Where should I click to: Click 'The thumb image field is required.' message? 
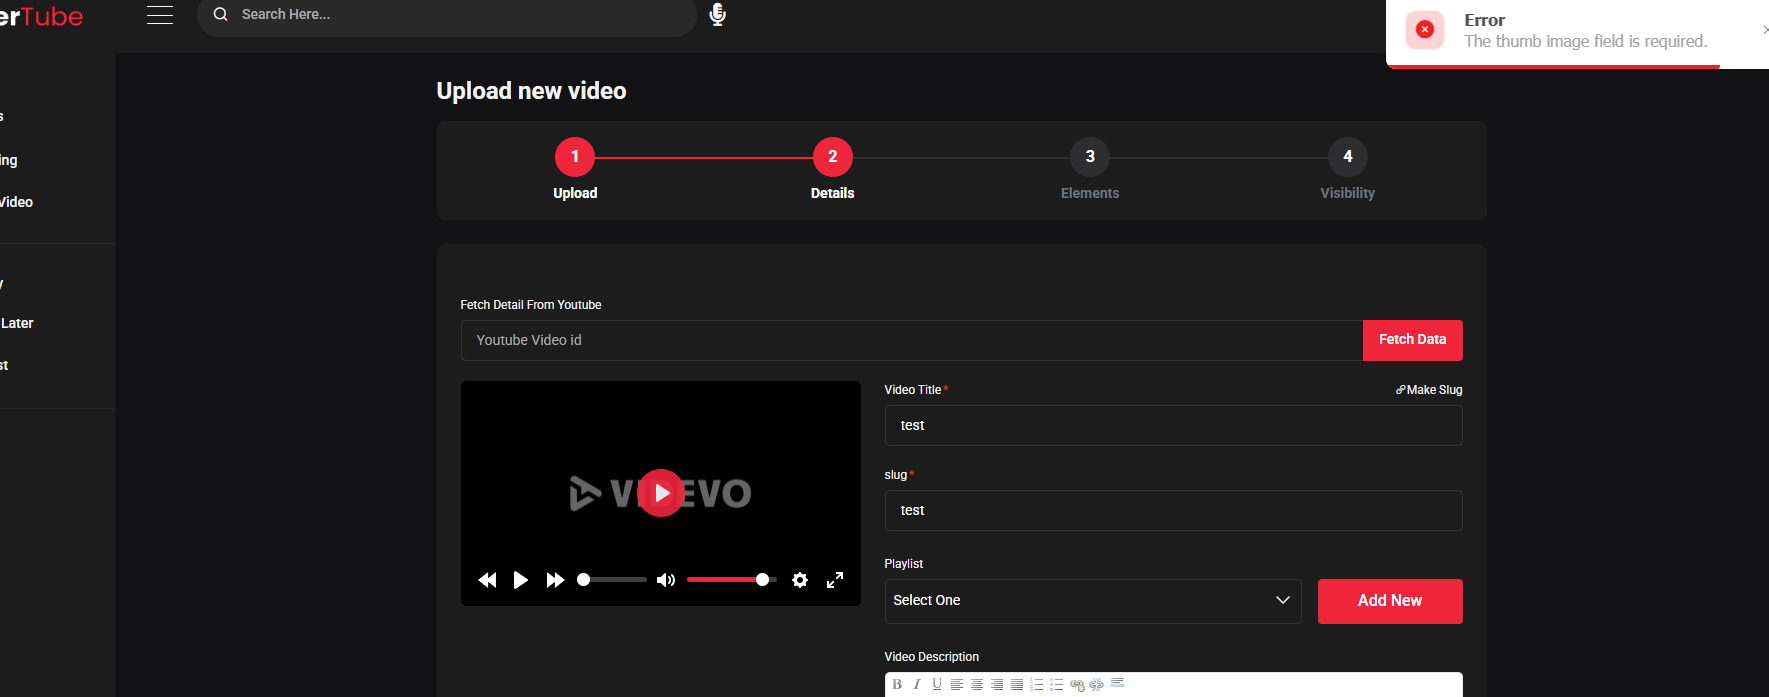[x=1585, y=41]
